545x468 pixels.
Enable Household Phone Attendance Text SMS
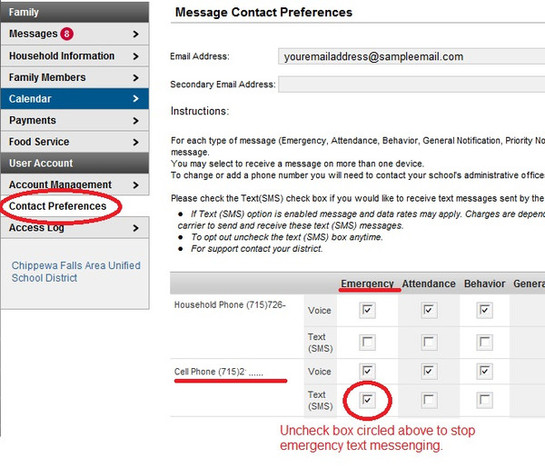(429, 342)
